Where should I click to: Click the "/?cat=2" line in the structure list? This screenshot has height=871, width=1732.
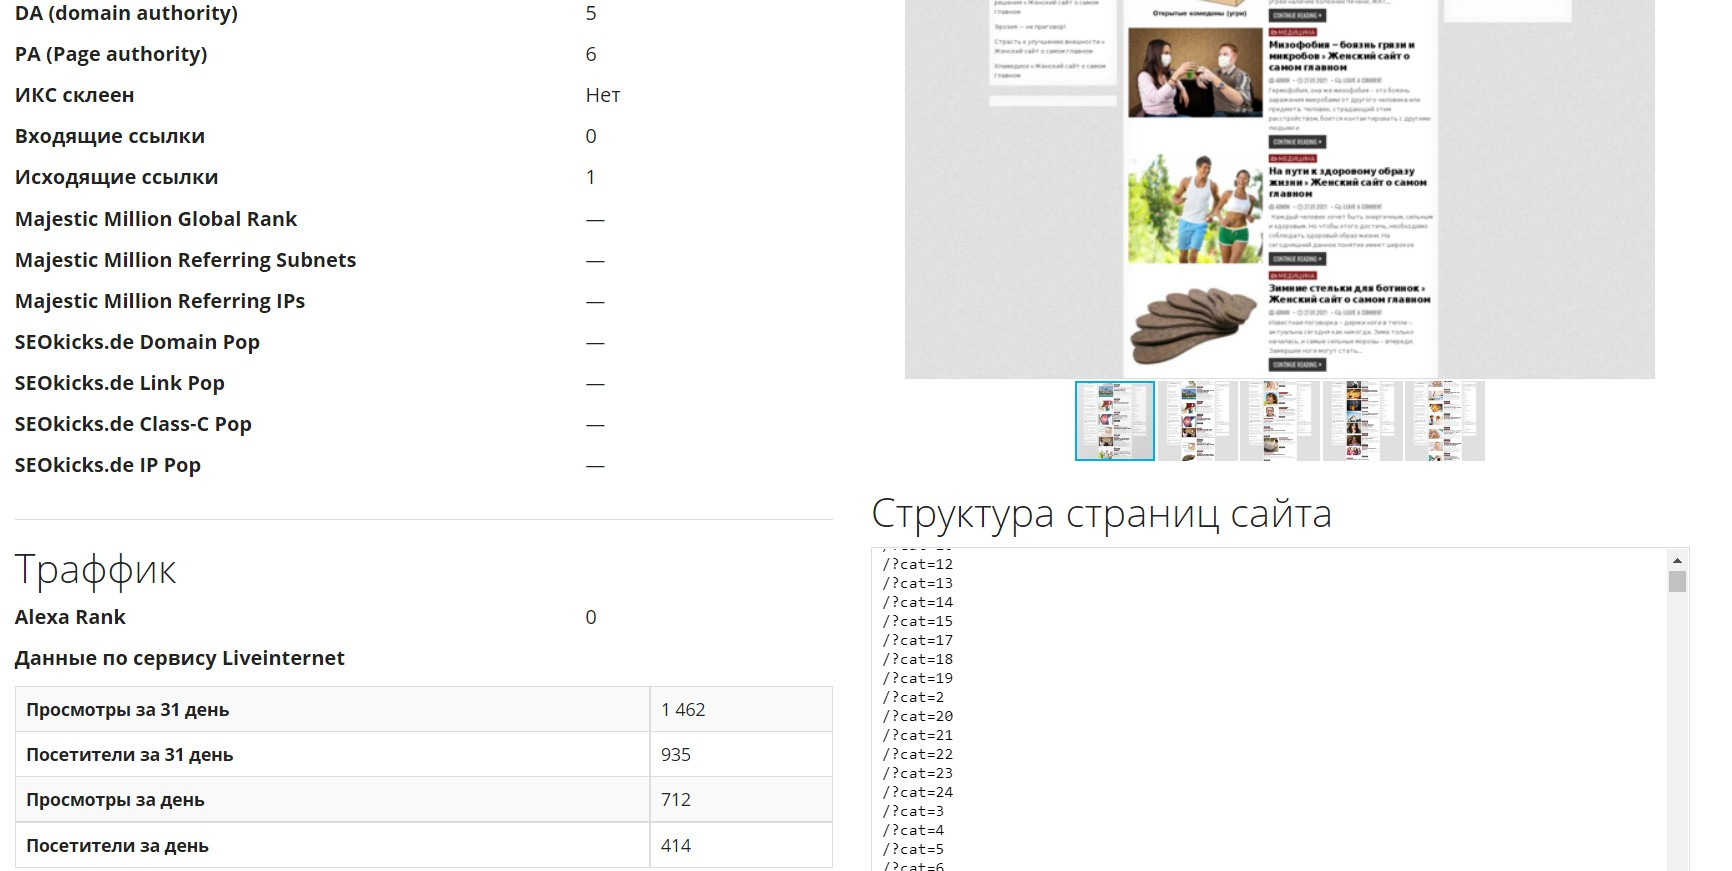[x=913, y=697]
